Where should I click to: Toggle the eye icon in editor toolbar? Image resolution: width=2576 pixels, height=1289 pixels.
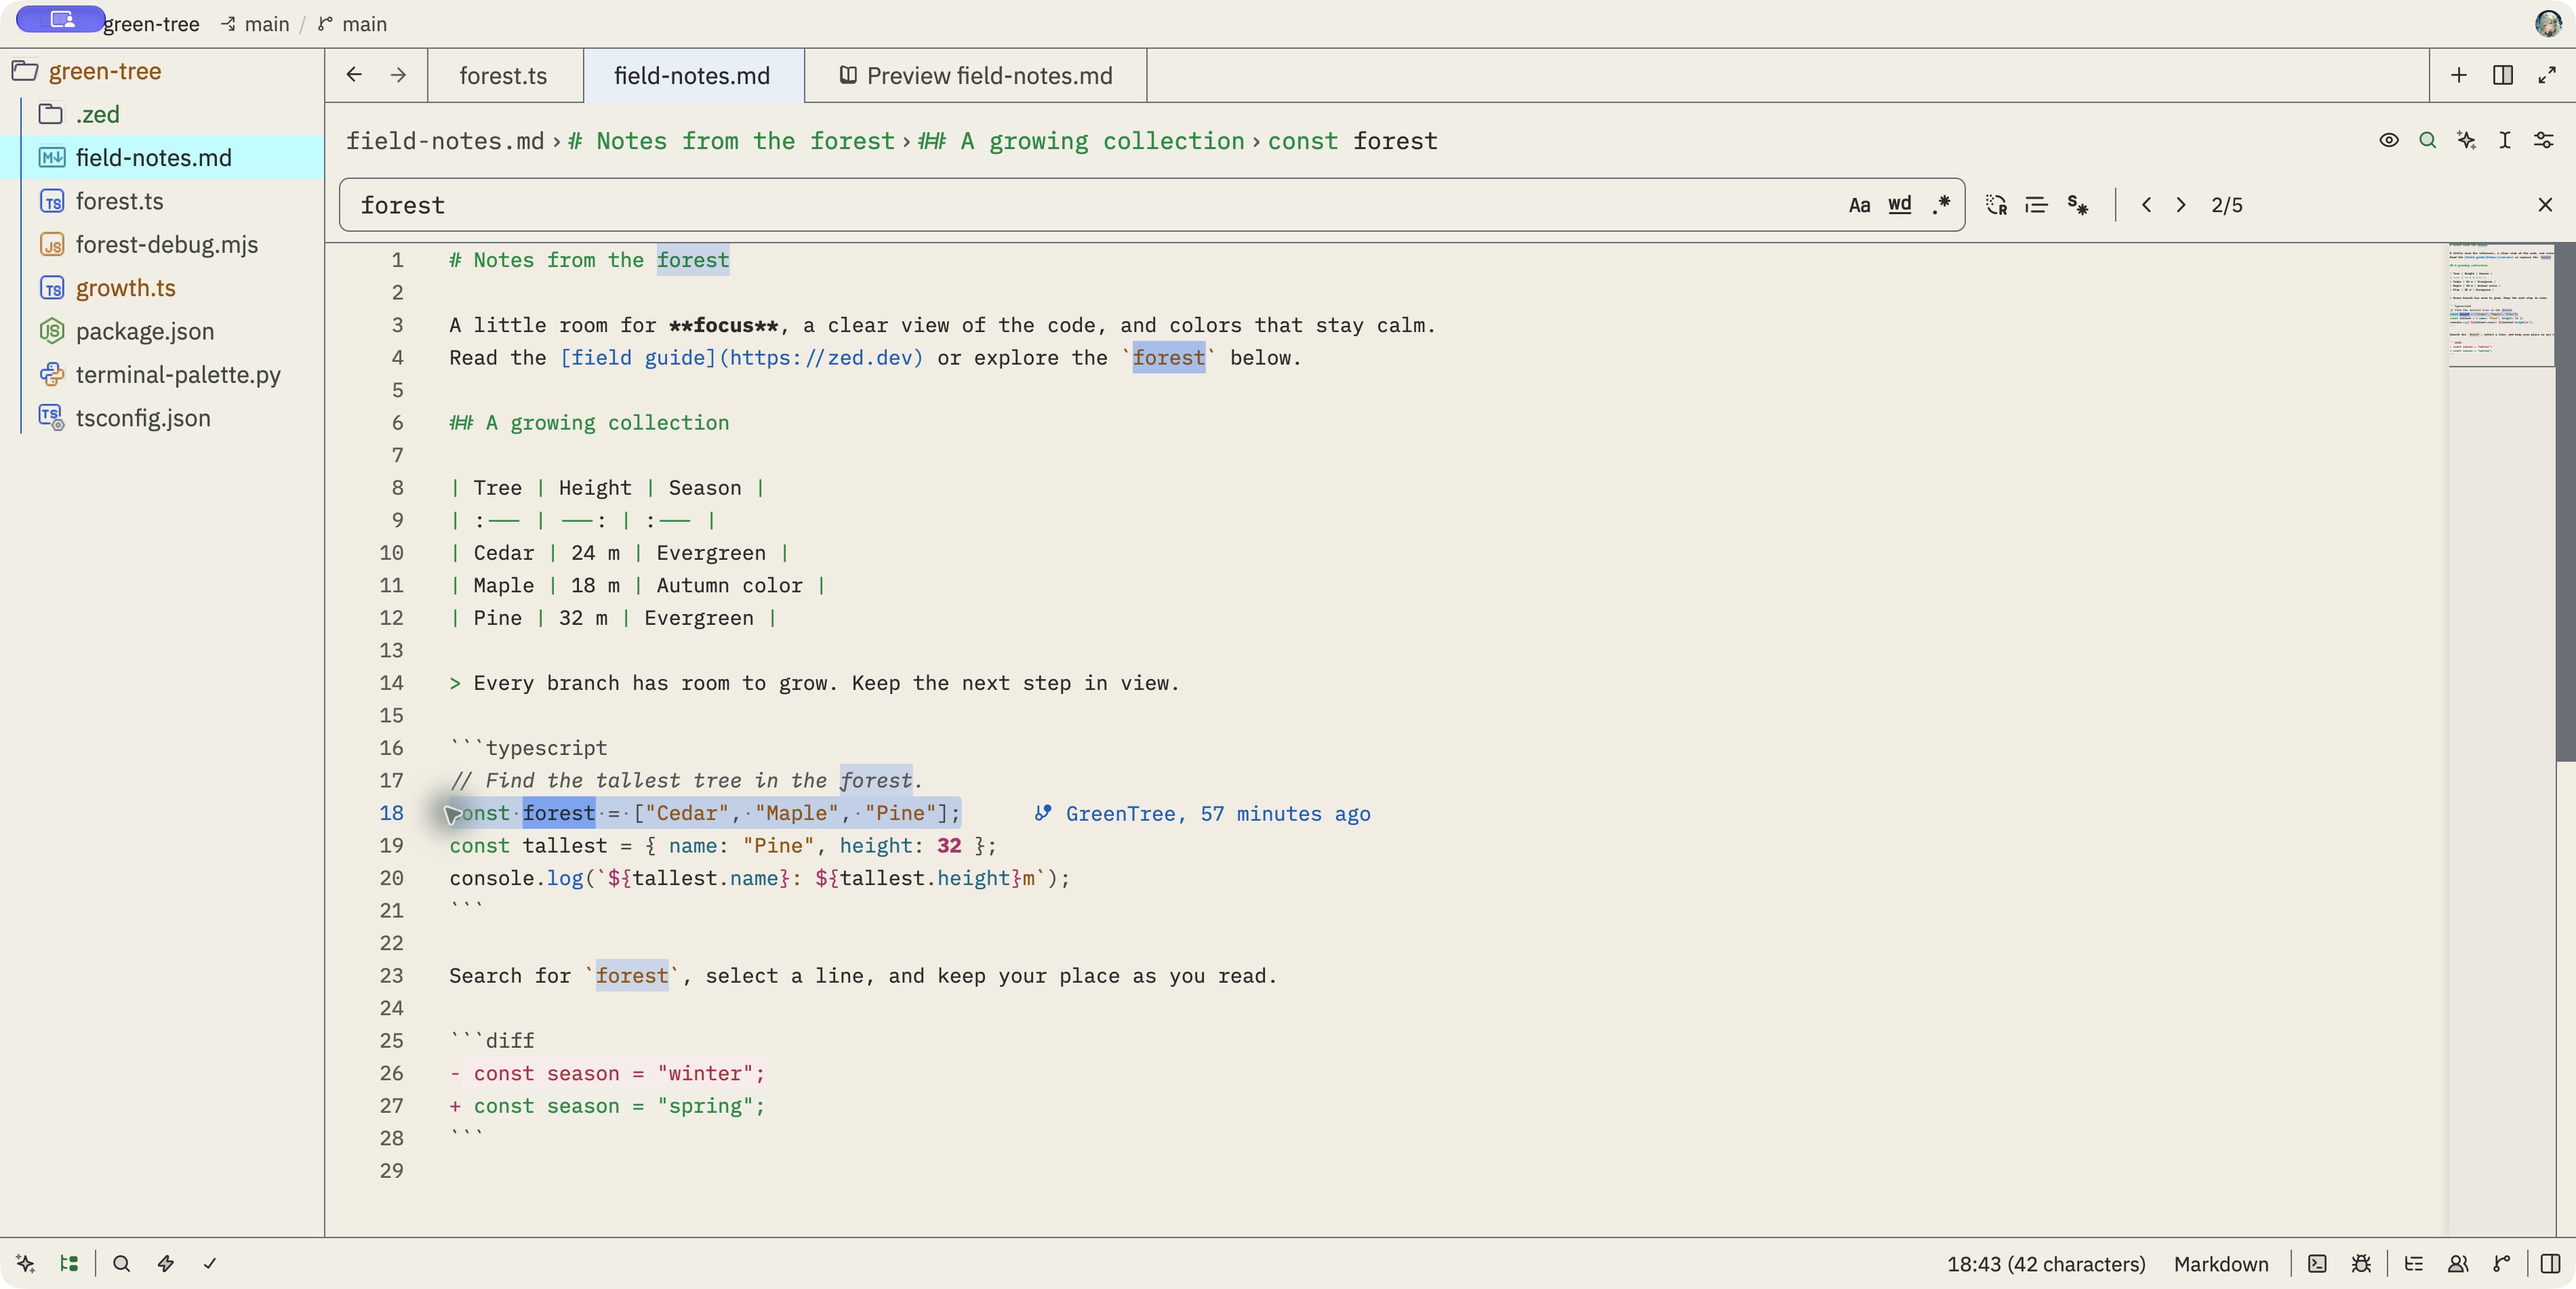point(2388,141)
